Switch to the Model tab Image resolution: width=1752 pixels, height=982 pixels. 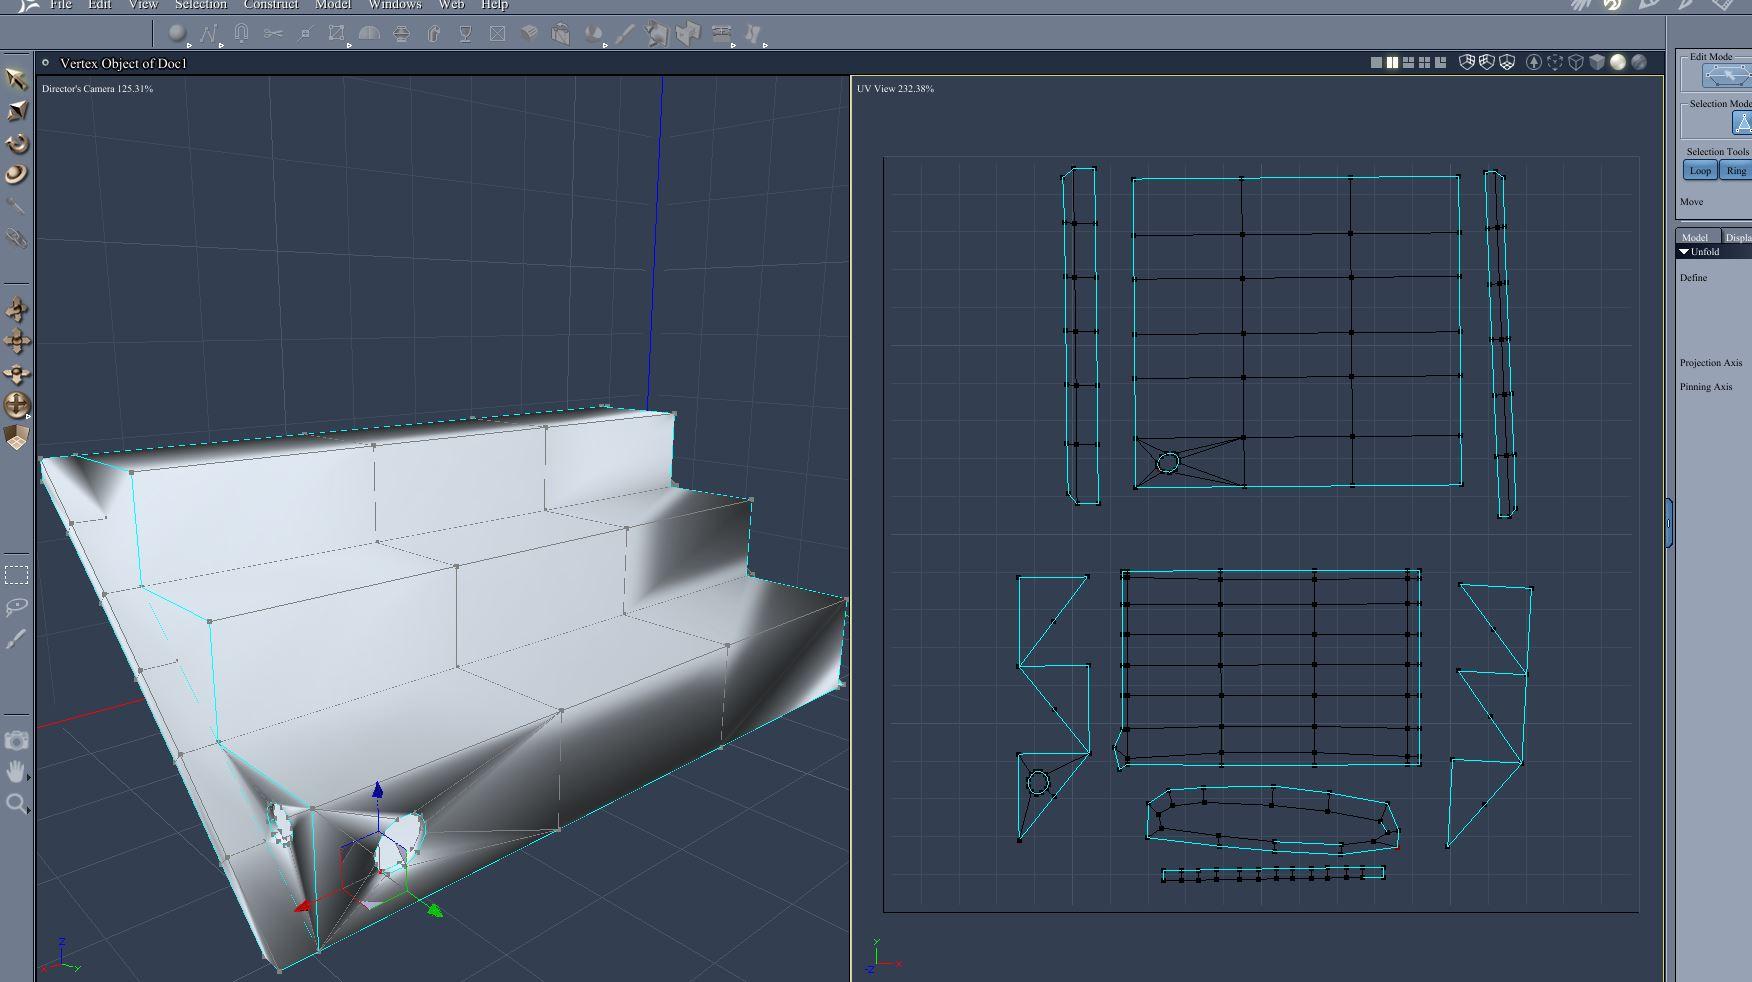click(x=1695, y=237)
